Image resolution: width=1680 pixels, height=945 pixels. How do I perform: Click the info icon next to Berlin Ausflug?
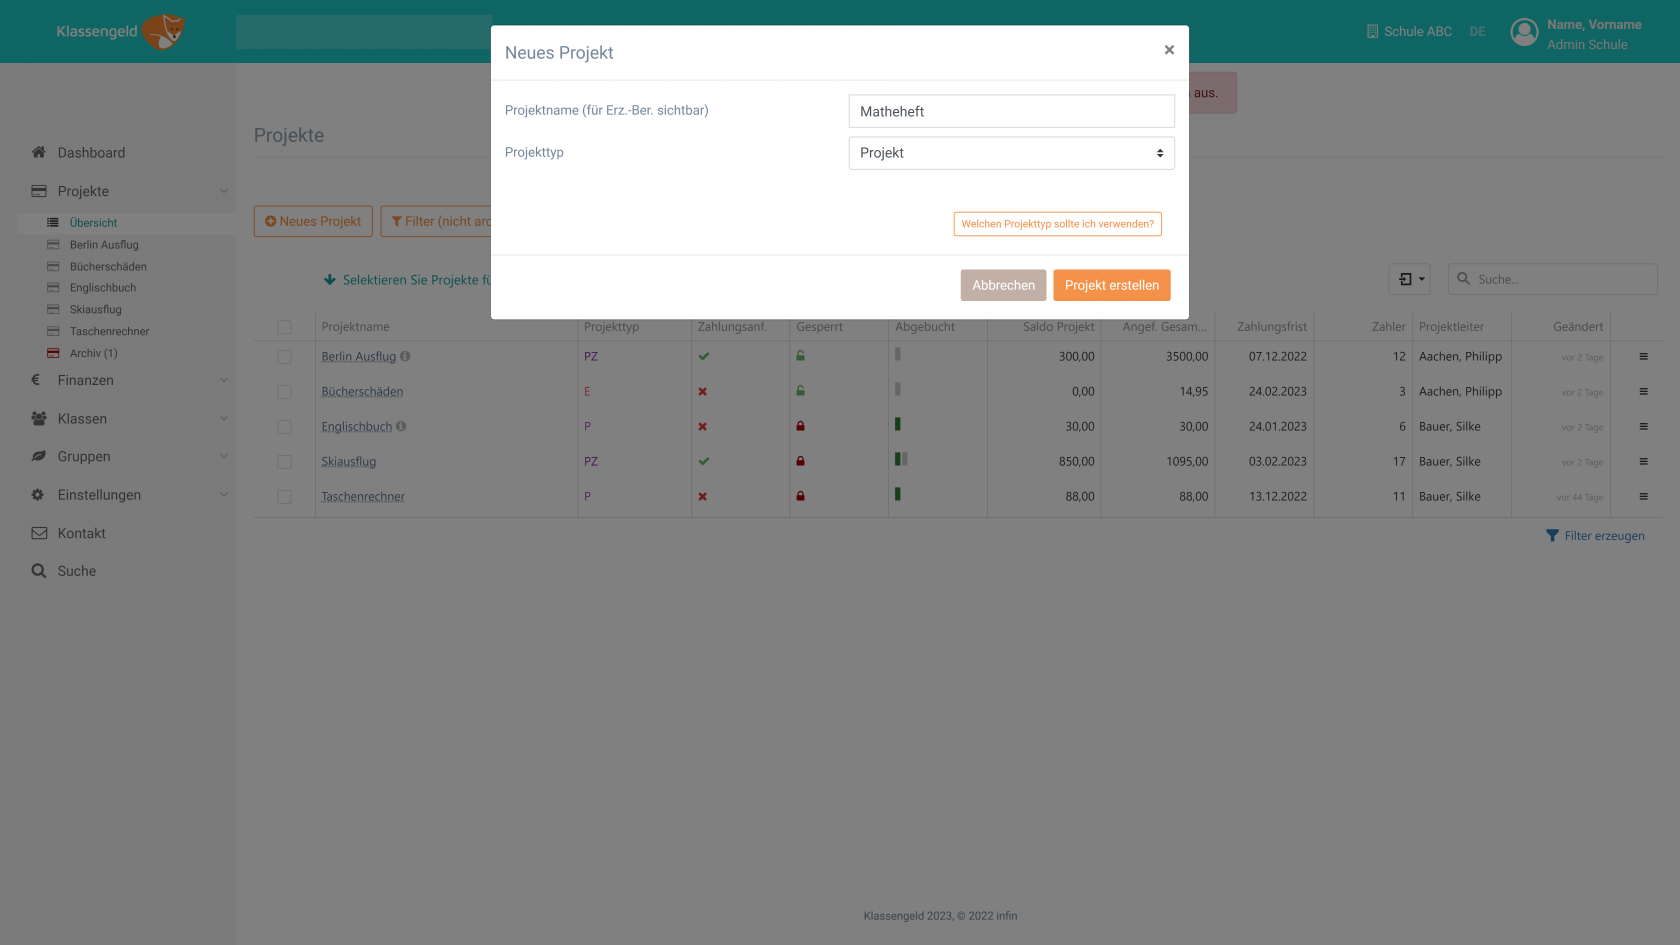click(x=405, y=356)
